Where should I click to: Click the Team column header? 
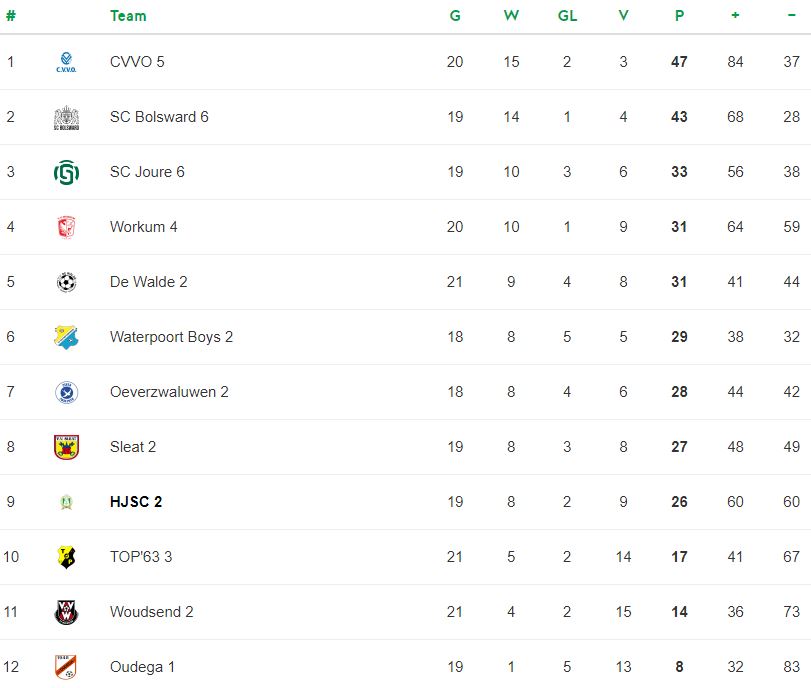point(128,16)
